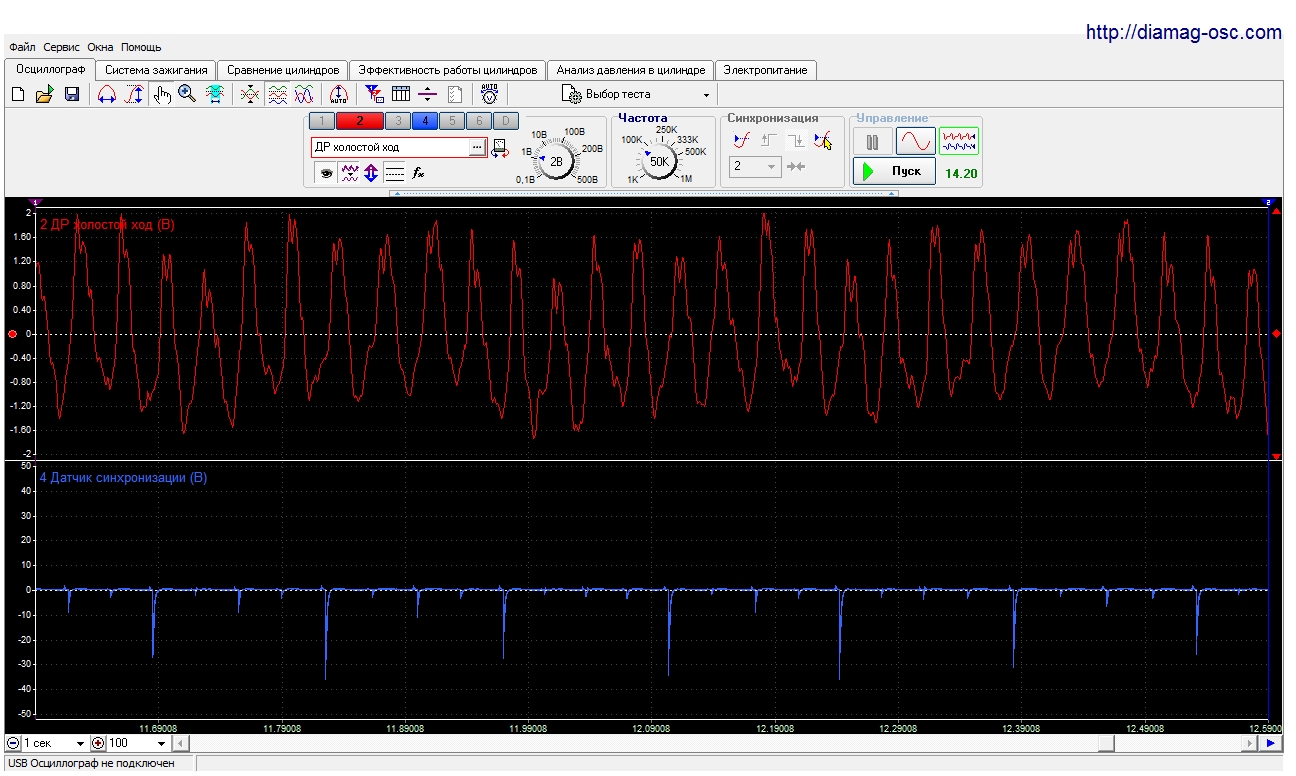
Task: Toggle the blue channel 4 button
Action: click(x=424, y=121)
